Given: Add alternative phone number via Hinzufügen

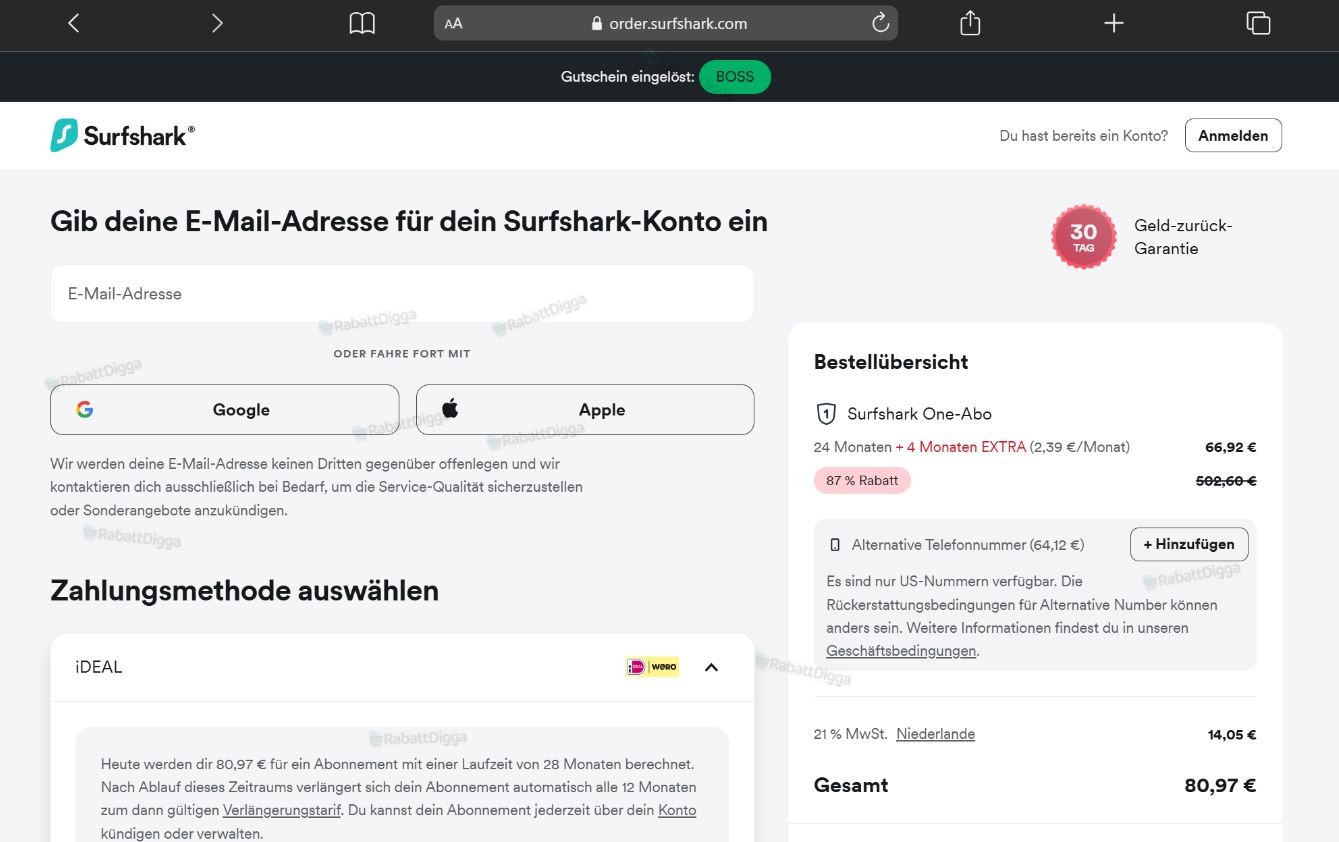Looking at the screenshot, I should coord(1189,544).
